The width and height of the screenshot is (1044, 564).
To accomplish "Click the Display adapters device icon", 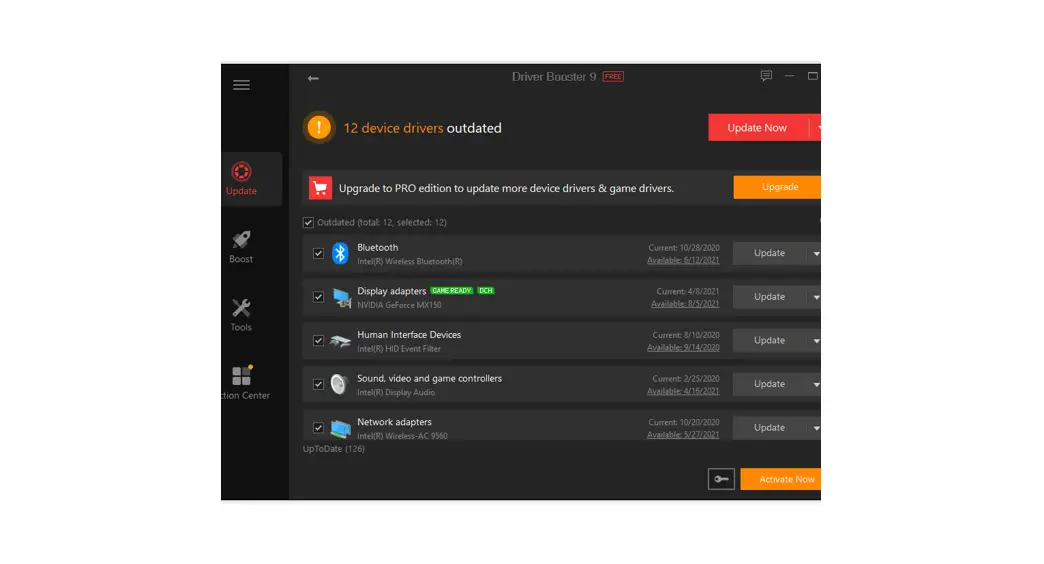I will pos(342,298).
